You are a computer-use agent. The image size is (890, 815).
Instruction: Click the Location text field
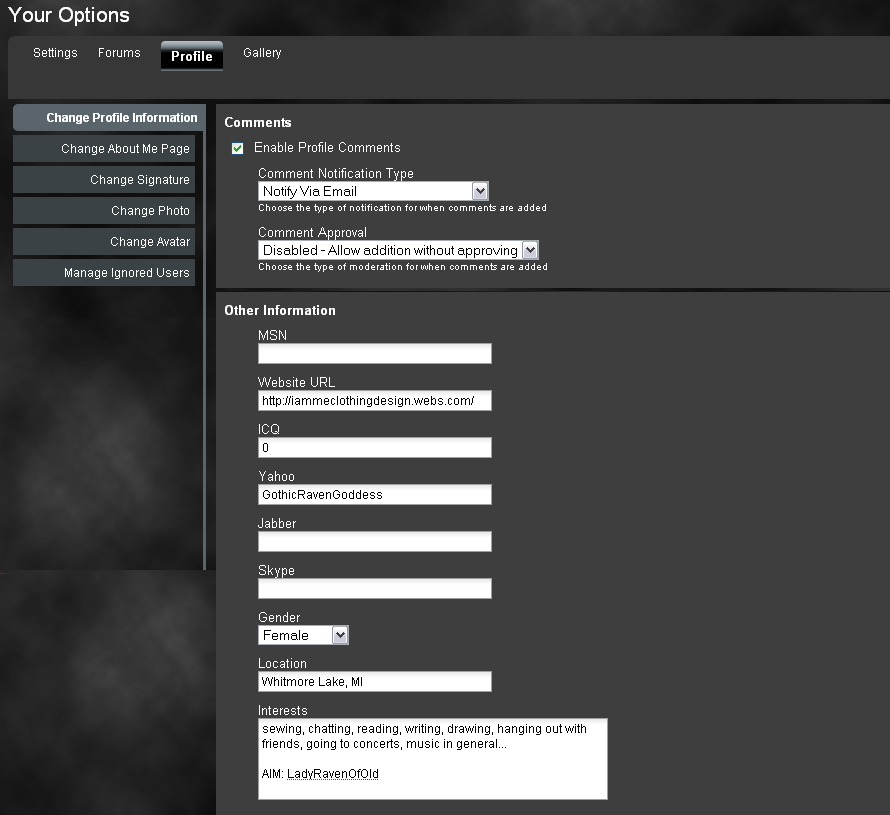click(x=374, y=681)
